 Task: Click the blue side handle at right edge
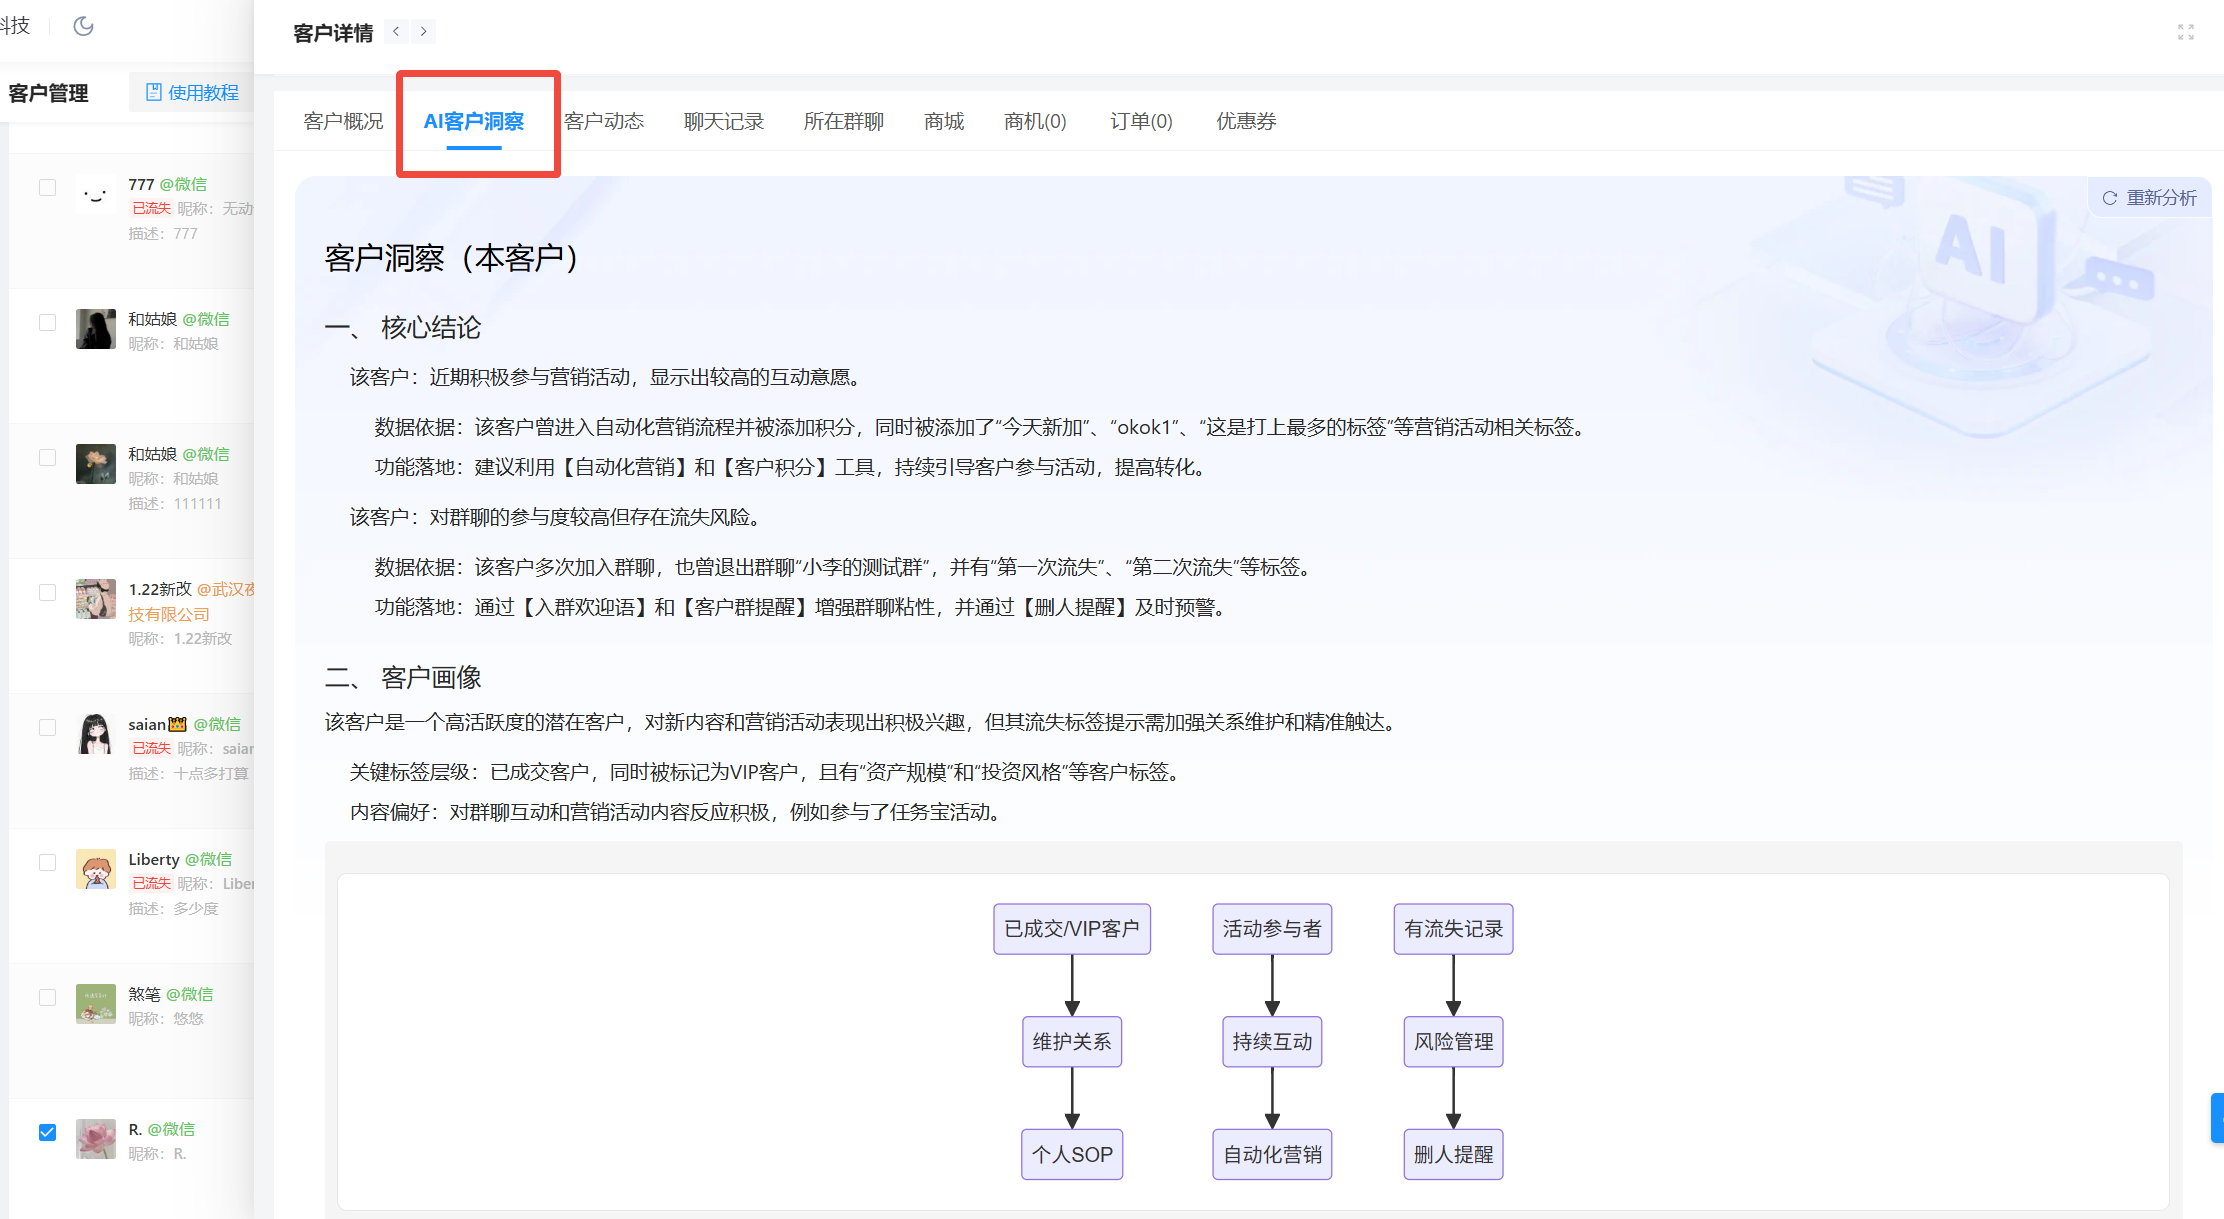2217,1118
